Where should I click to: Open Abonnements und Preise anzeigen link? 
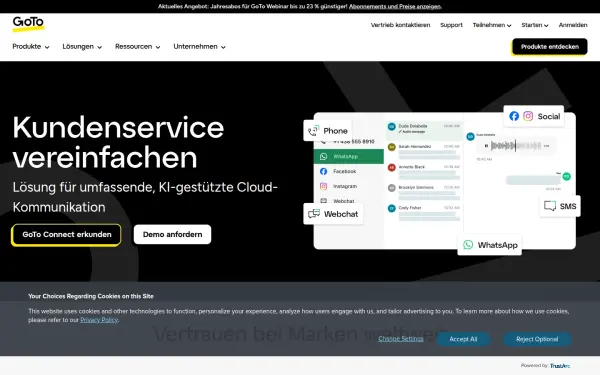click(395, 7)
